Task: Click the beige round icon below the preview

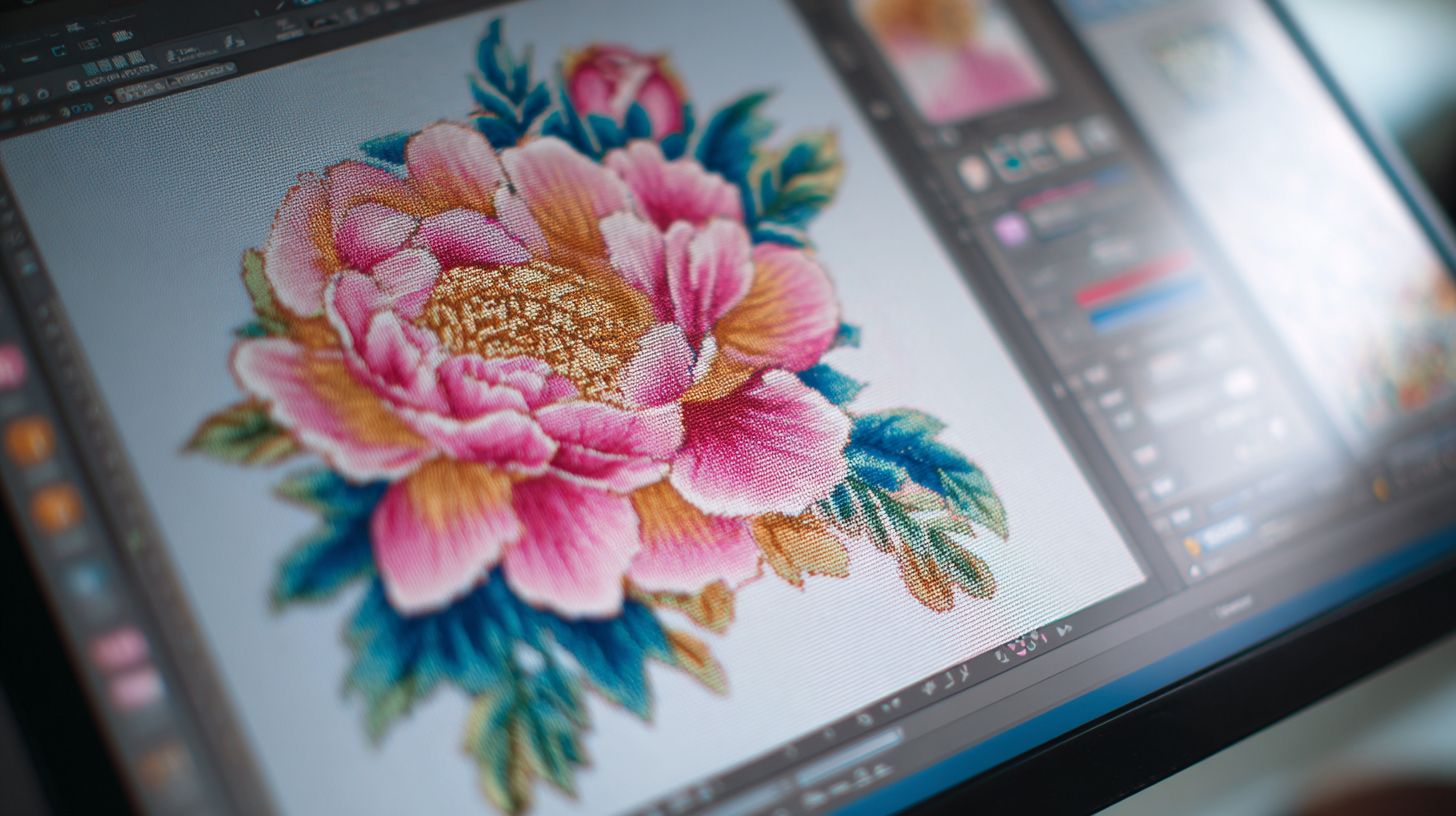Action: (973, 173)
